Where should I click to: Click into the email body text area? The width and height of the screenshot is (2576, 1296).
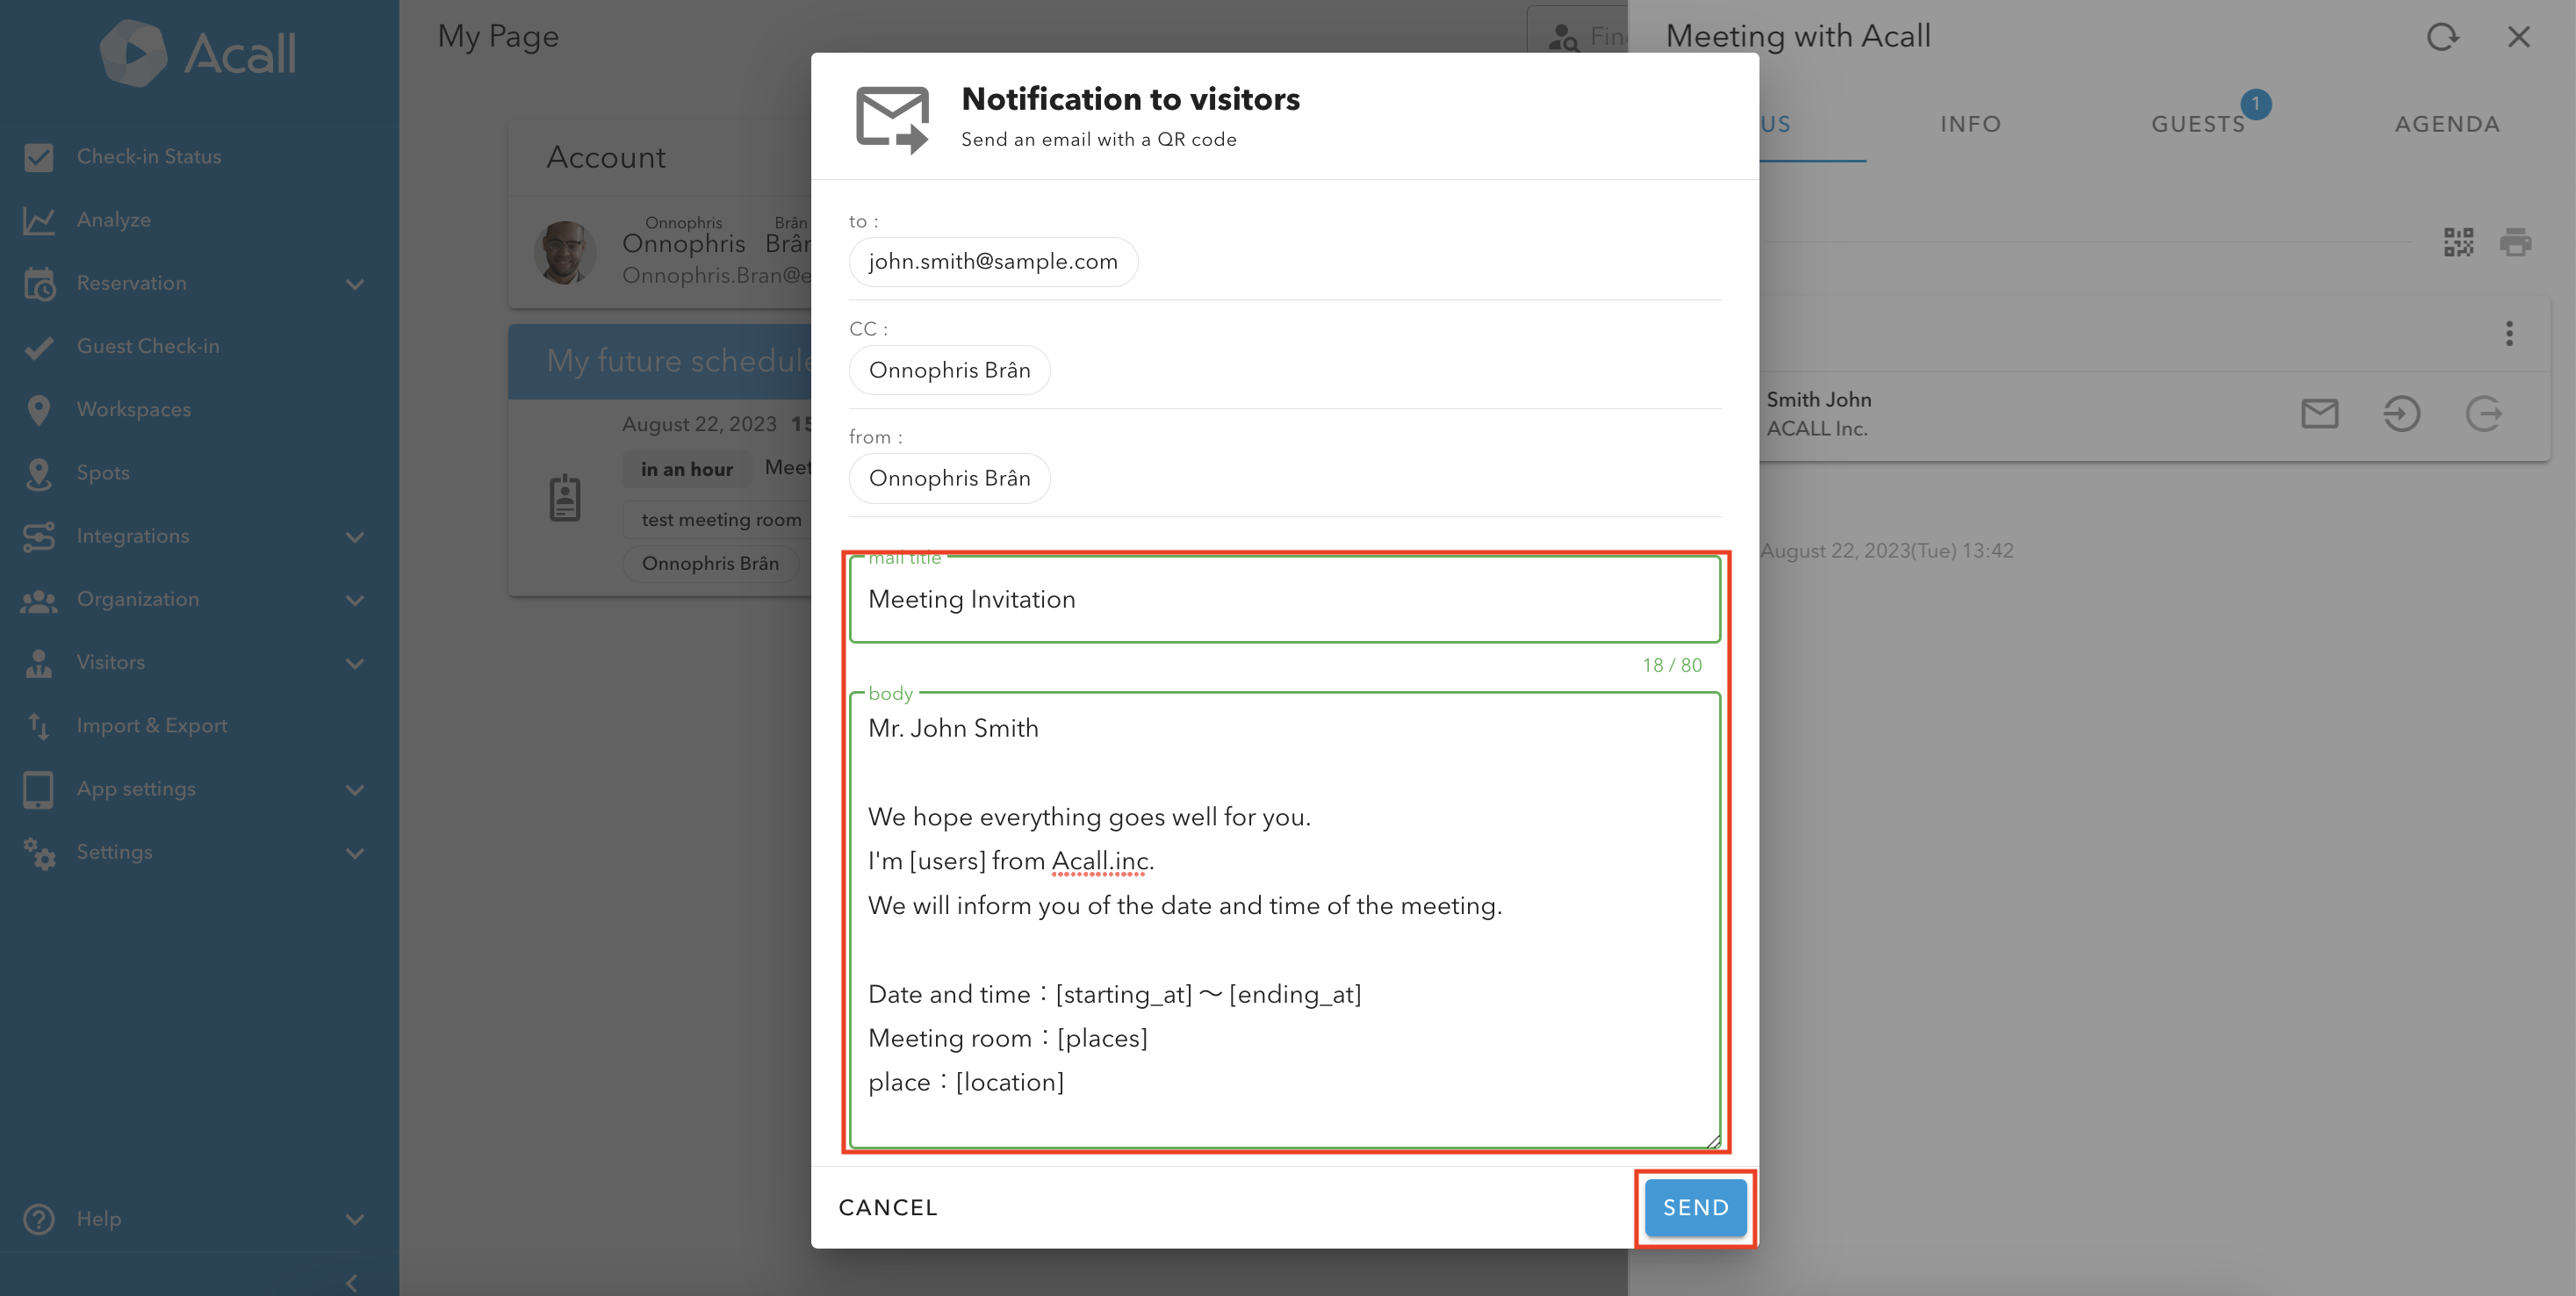click(x=1284, y=920)
